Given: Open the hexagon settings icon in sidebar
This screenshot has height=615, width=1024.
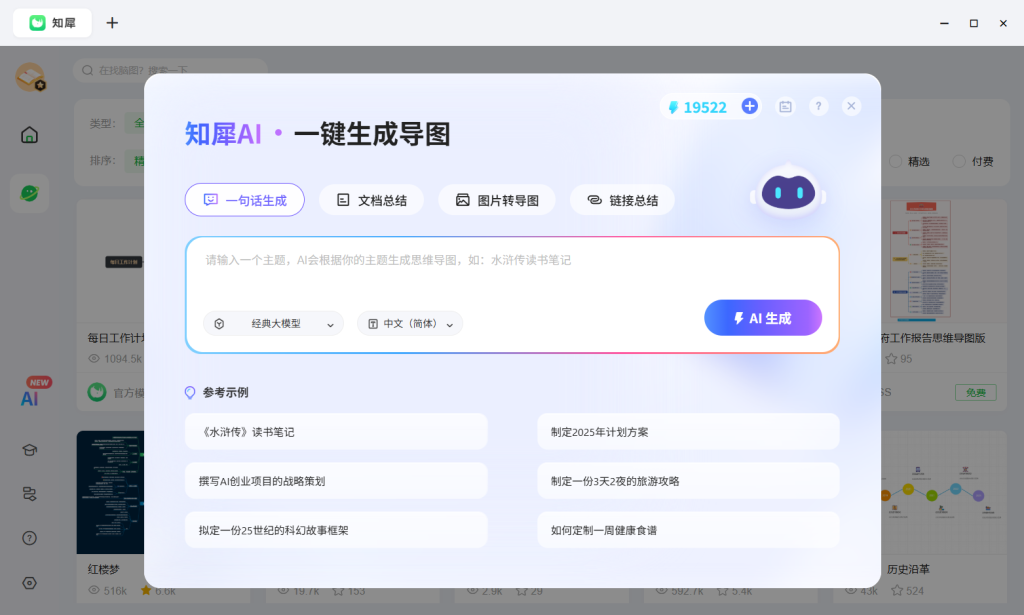Looking at the screenshot, I should (29, 583).
